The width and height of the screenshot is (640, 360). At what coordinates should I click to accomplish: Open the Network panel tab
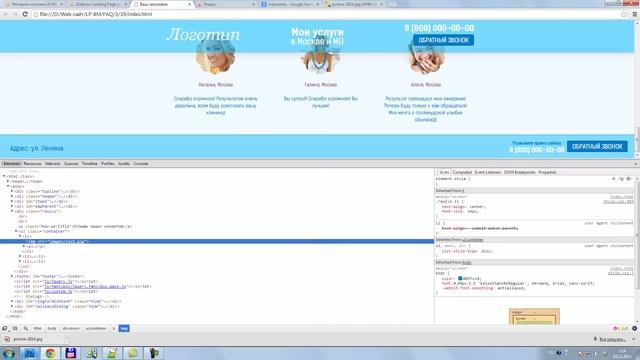pos(53,164)
